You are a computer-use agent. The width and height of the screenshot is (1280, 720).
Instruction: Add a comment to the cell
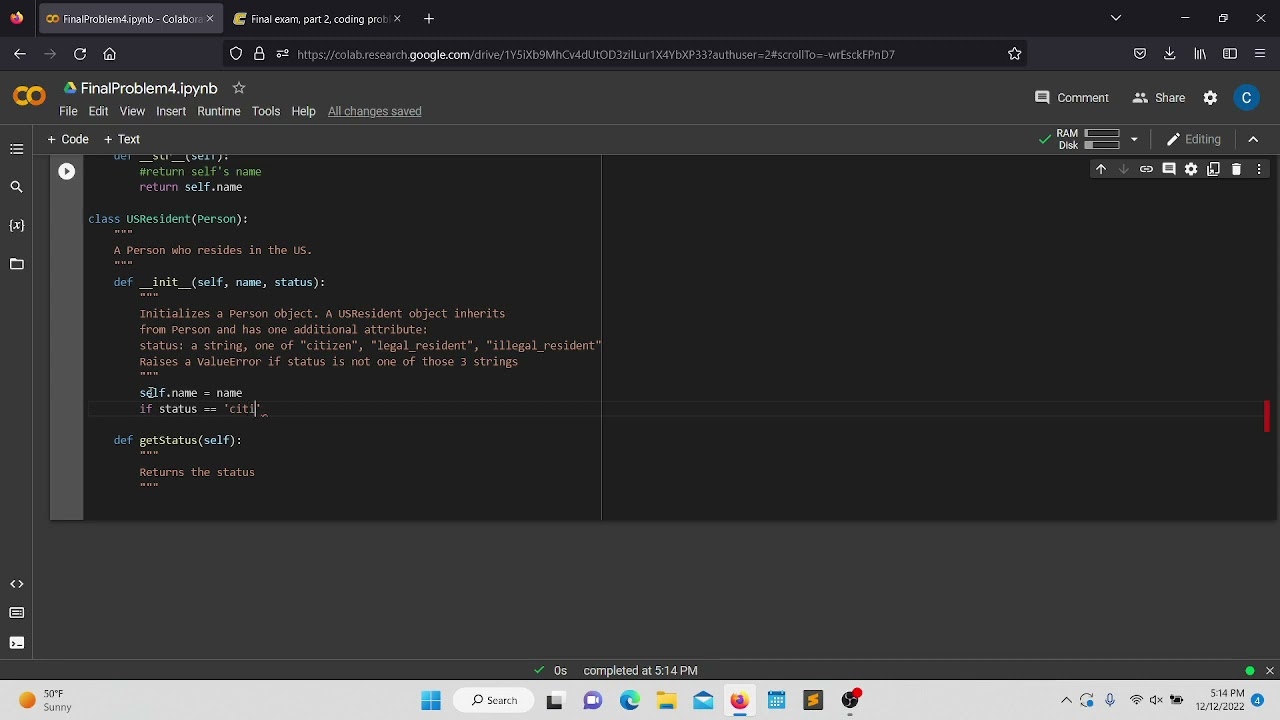[1168, 169]
